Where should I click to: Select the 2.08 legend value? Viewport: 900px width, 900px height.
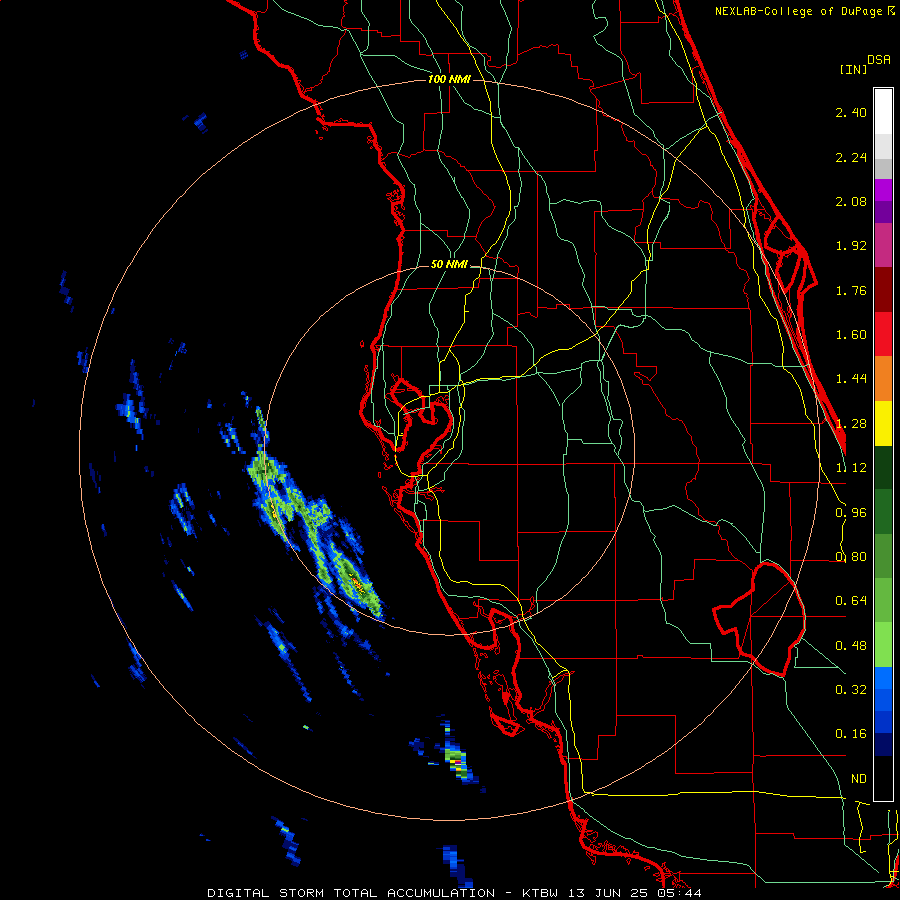click(851, 201)
